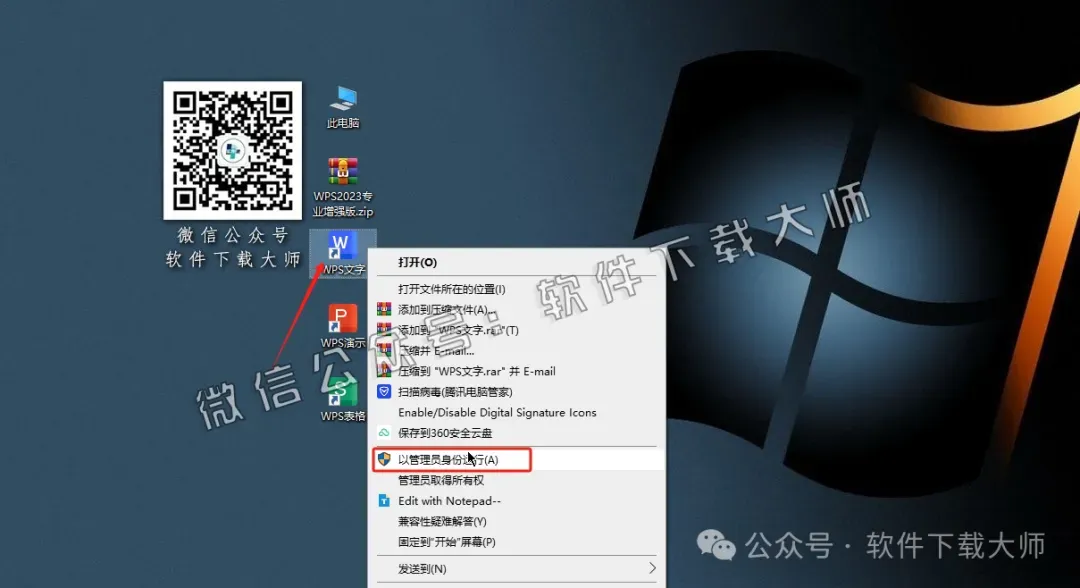
Task: Choose 以管理员身份运行(A) menu entry
Action: click(517, 459)
